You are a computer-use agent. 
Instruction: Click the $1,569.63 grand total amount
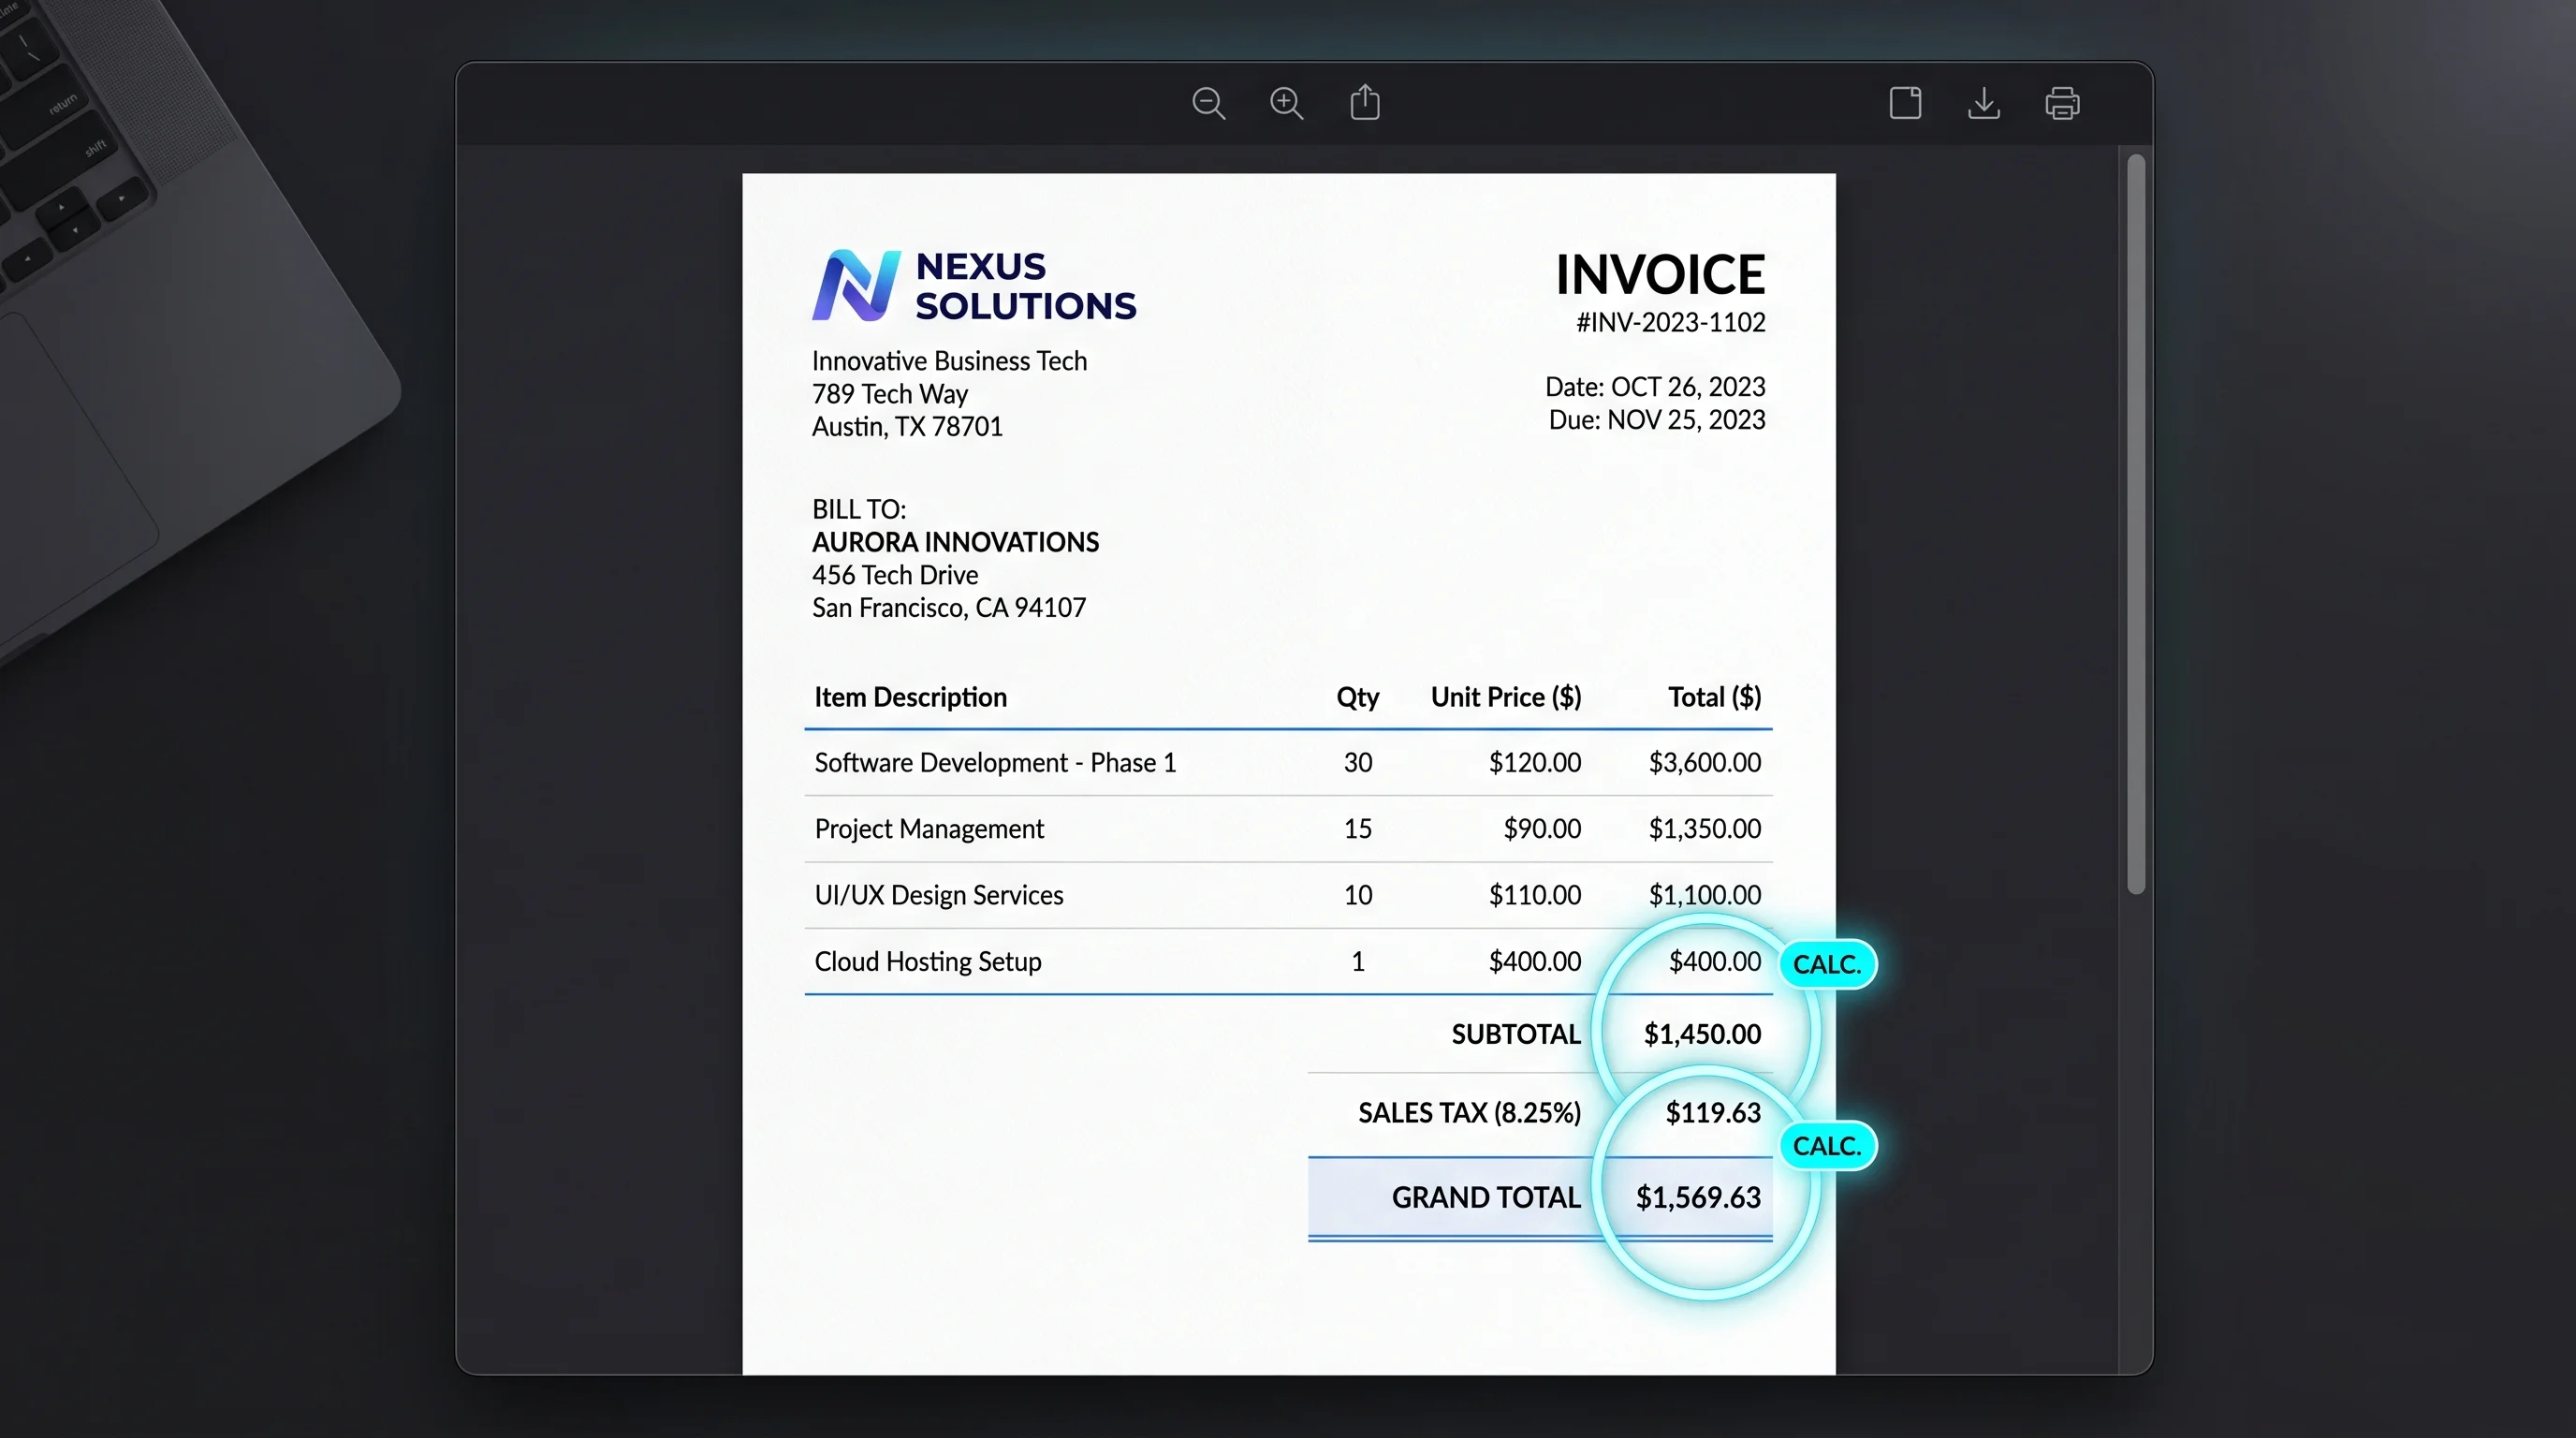point(1698,1198)
